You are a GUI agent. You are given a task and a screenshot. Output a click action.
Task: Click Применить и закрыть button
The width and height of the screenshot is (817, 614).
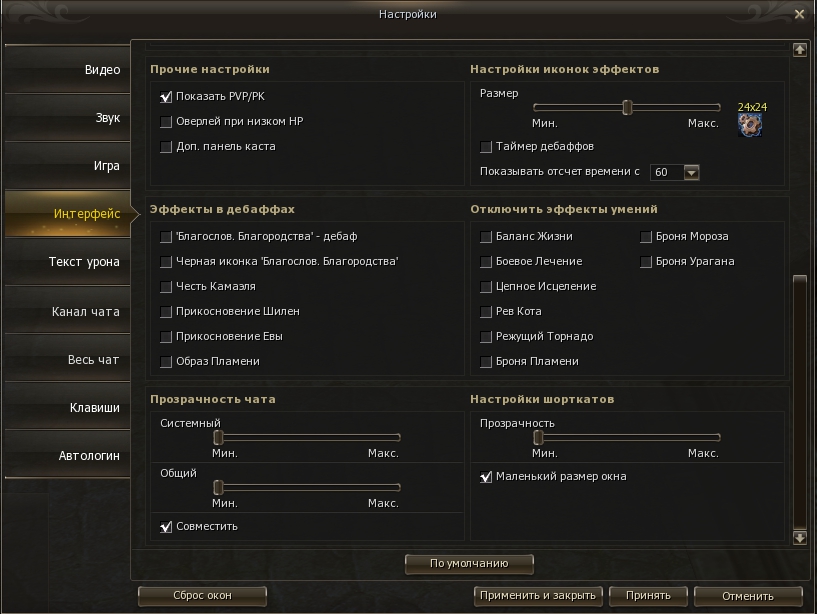pos(538,596)
